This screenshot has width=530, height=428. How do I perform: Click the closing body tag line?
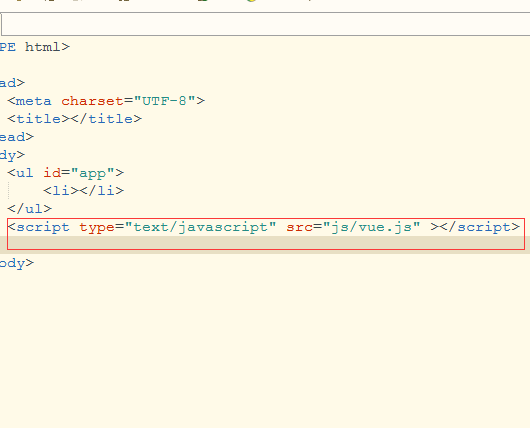click(x=17, y=263)
